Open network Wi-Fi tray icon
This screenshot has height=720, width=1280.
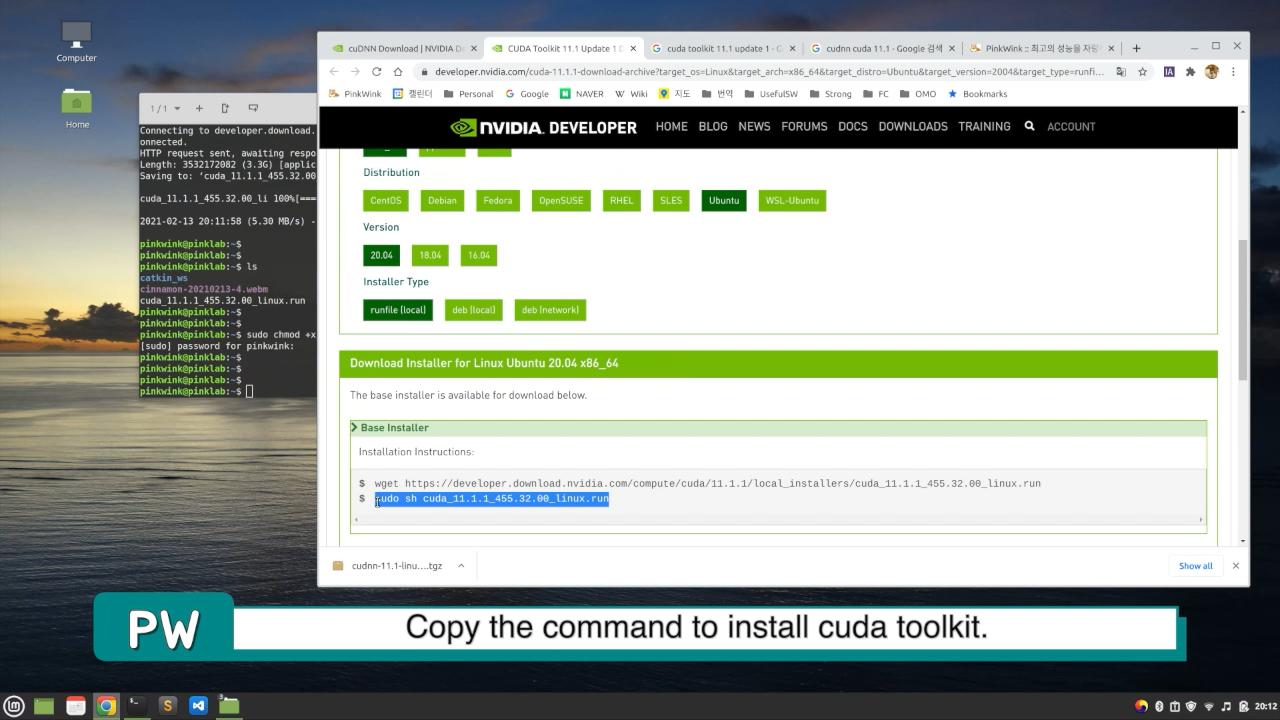pyautogui.click(x=1209, y=706)
